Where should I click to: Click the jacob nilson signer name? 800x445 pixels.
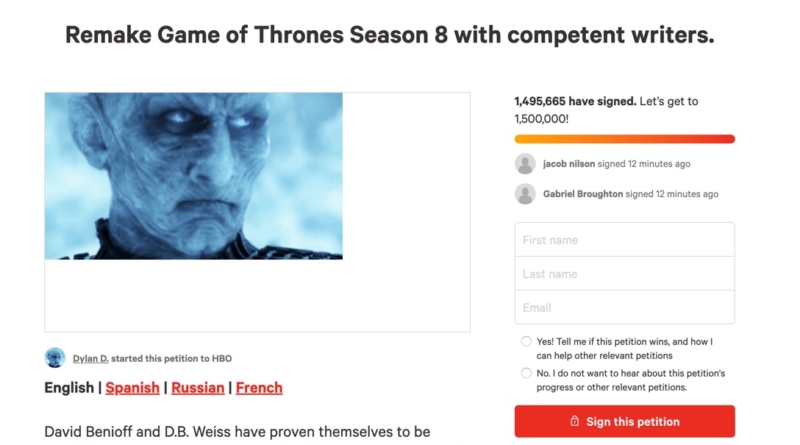(569, 164)
